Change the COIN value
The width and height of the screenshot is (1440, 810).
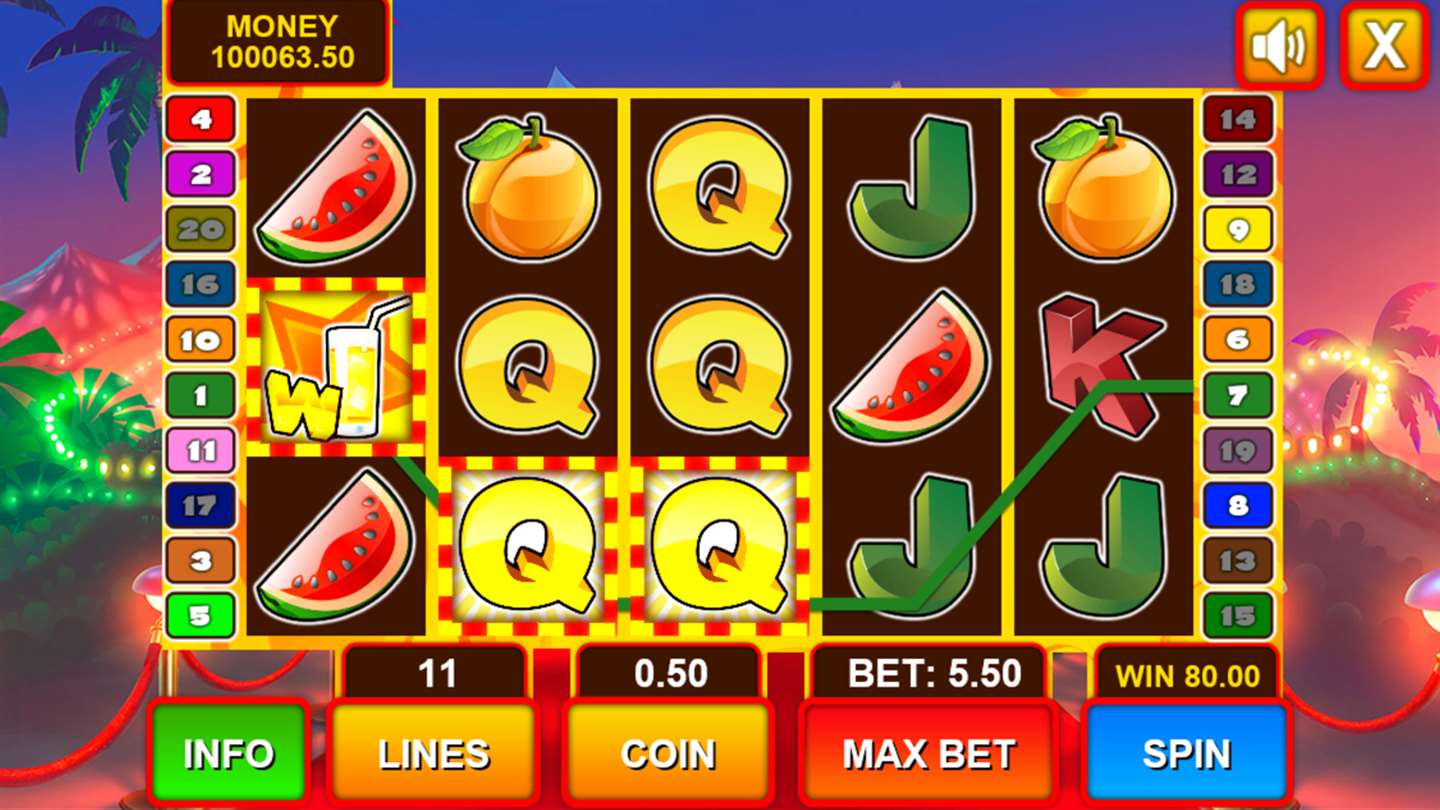(x=668, y=753)
